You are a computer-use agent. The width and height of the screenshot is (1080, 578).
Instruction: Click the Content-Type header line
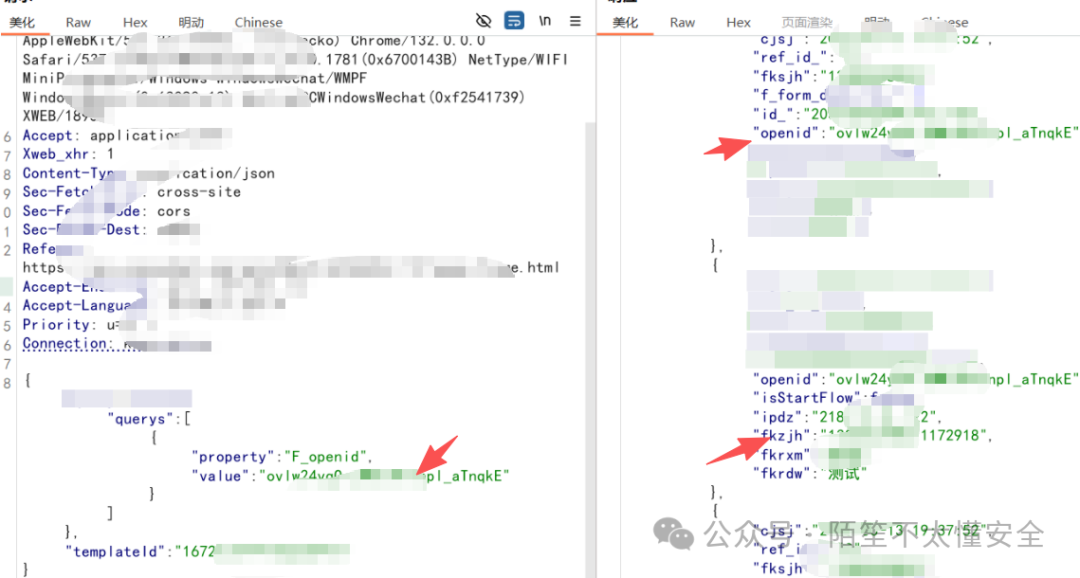click(x=149, y=173)
